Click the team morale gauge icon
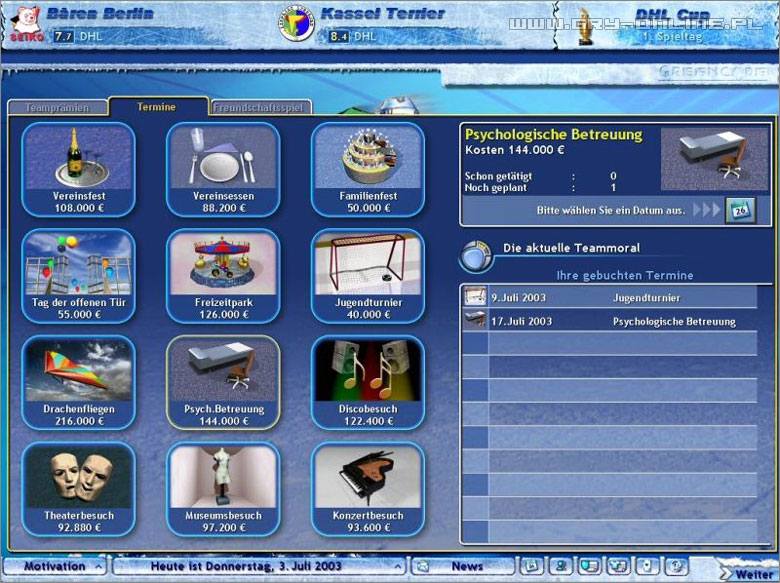This screenshot has height=583, width=780. click(476, 257)
